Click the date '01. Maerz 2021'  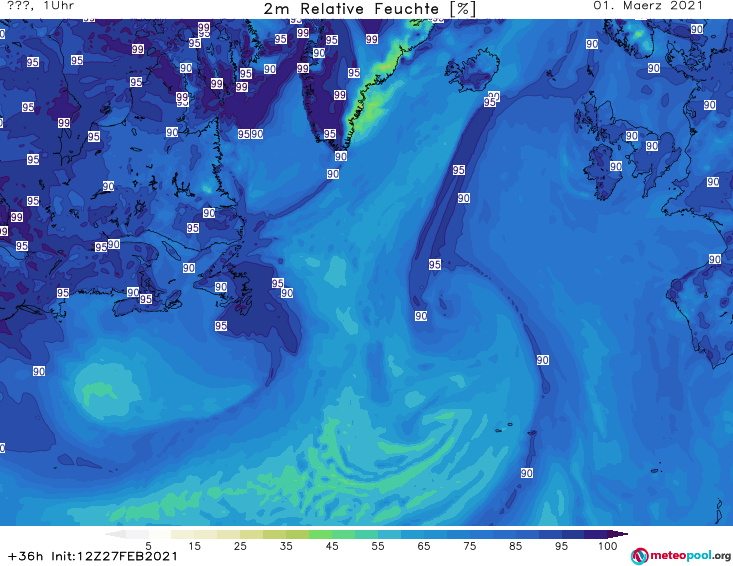[648, 6]
